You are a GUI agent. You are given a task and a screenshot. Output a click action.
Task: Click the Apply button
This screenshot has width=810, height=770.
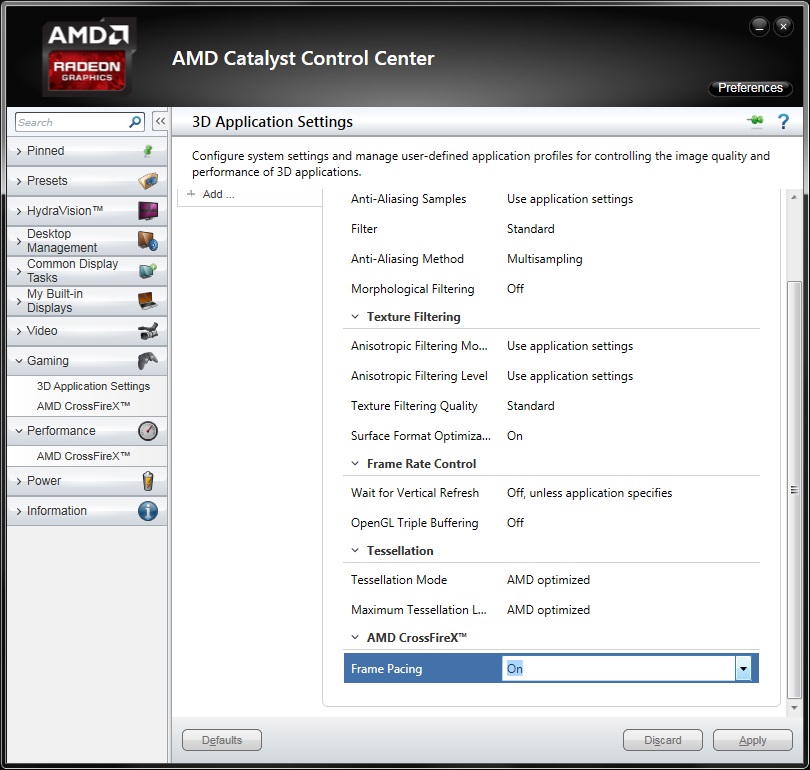[x=753, y=740]
